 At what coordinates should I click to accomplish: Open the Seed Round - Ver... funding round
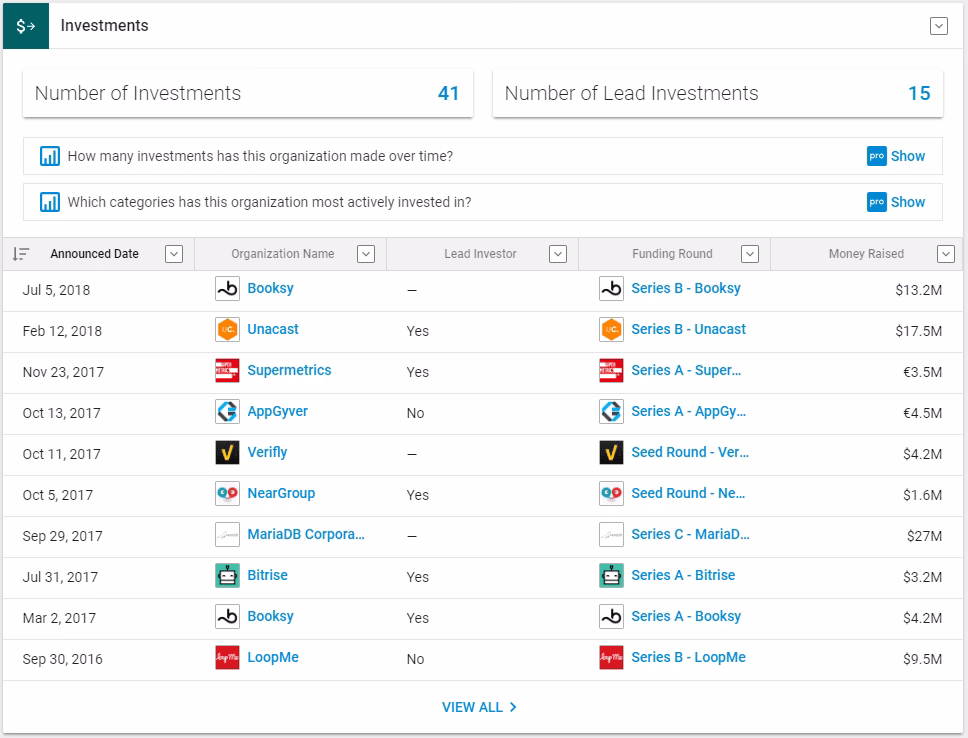(x=690, y=452)
